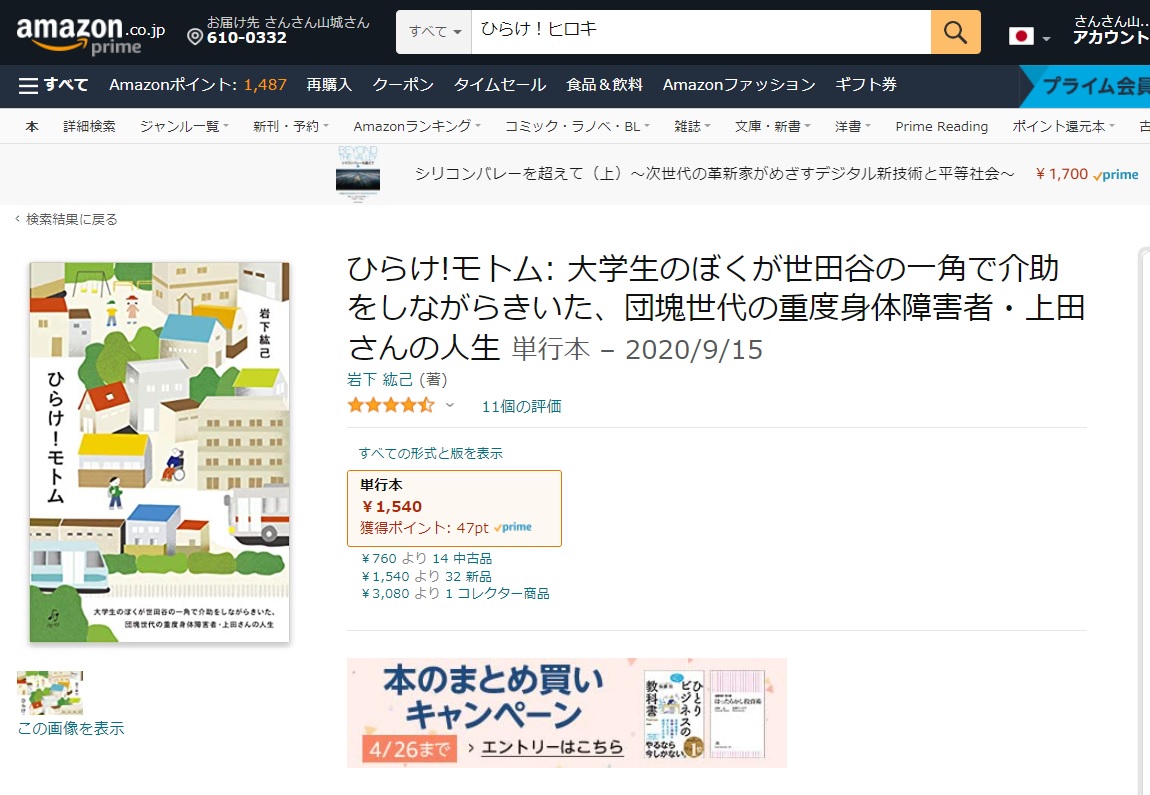
Task: Expand the 洋書 dropdown
Action: (x=852, y=126)
